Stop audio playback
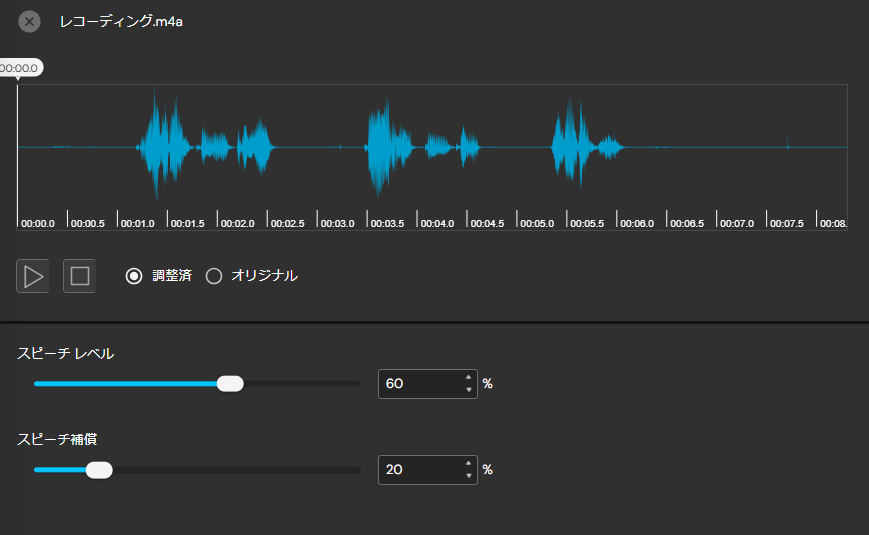This screenshot has height=535, width=869. pyautogui.click(x=79, y=276)
